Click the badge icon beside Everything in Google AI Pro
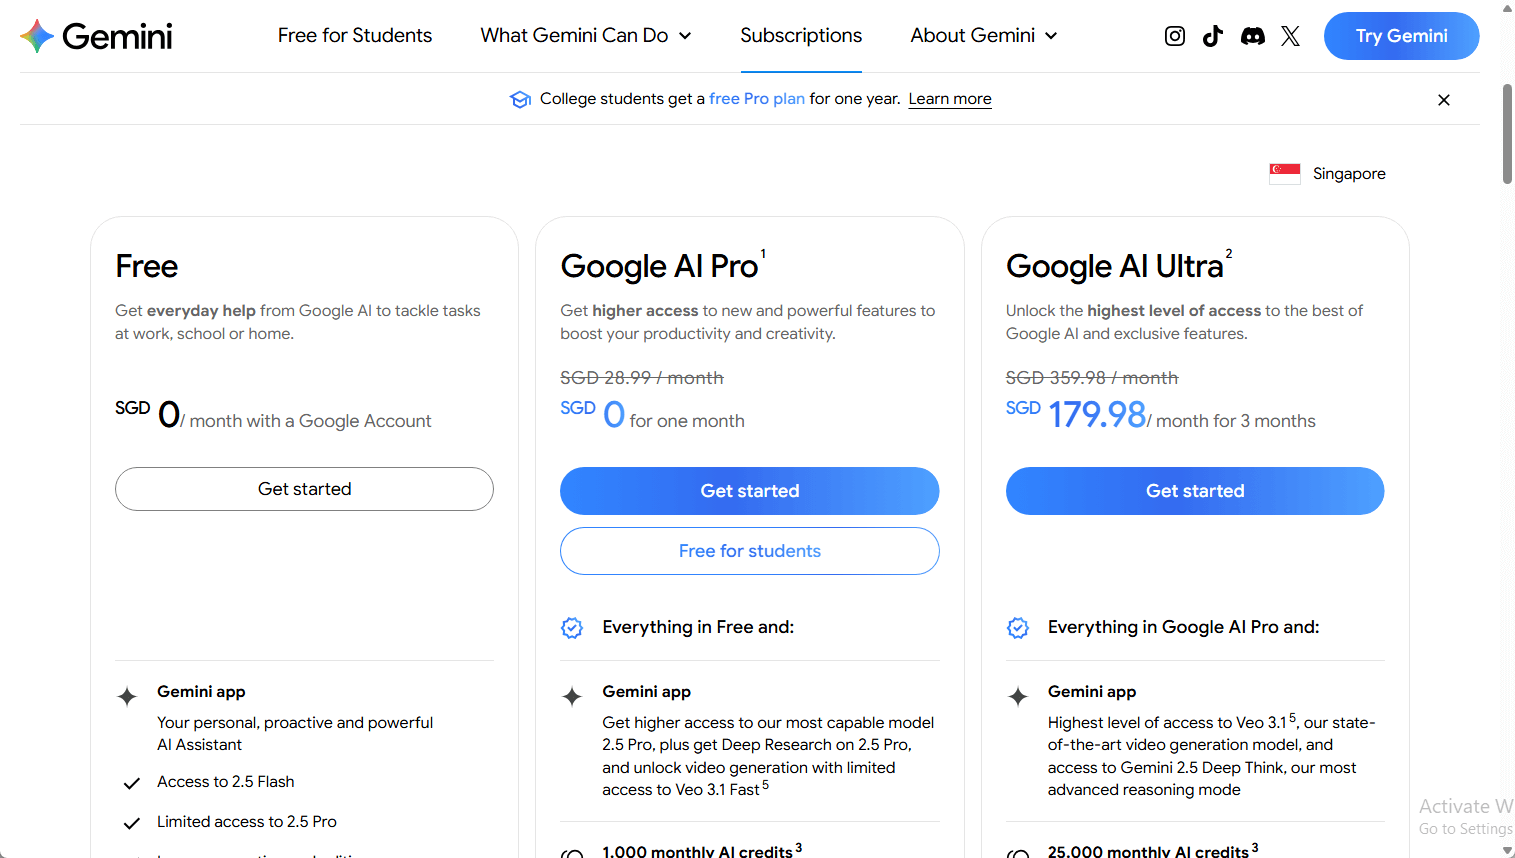 point(1017,627)
